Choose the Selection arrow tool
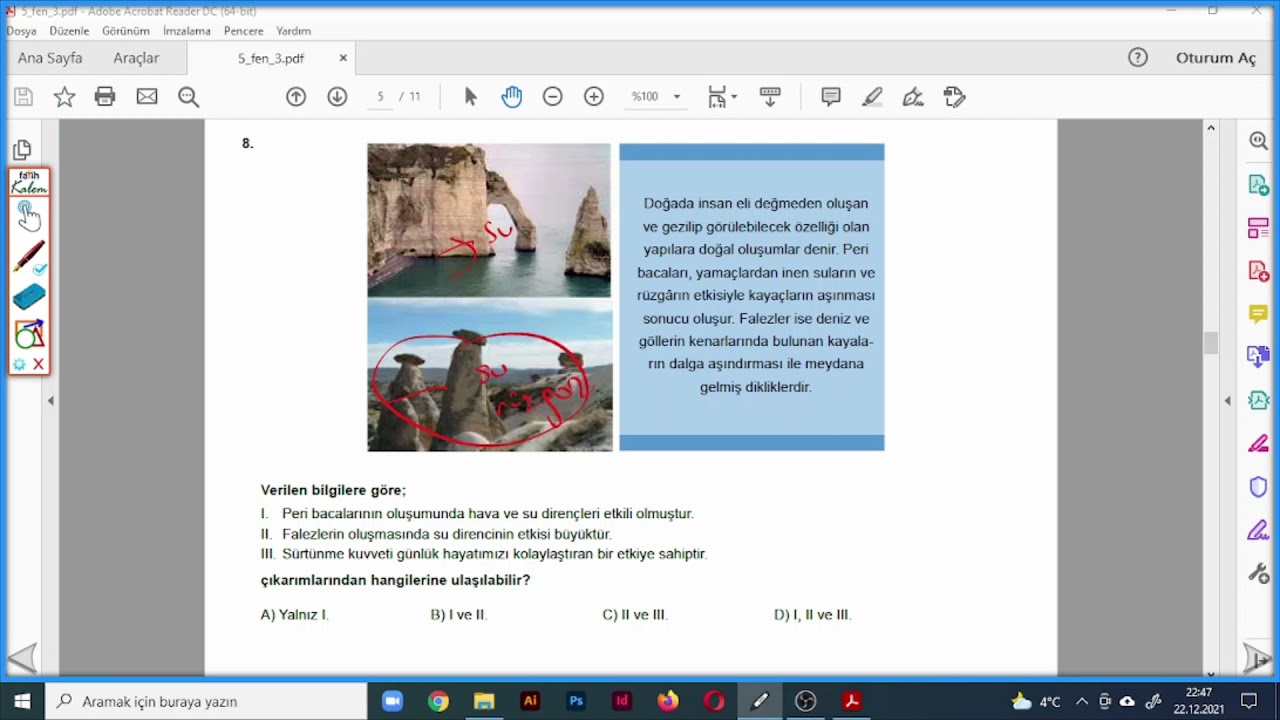Screen dimensions: 1280x720 click(x=471, y=97)
